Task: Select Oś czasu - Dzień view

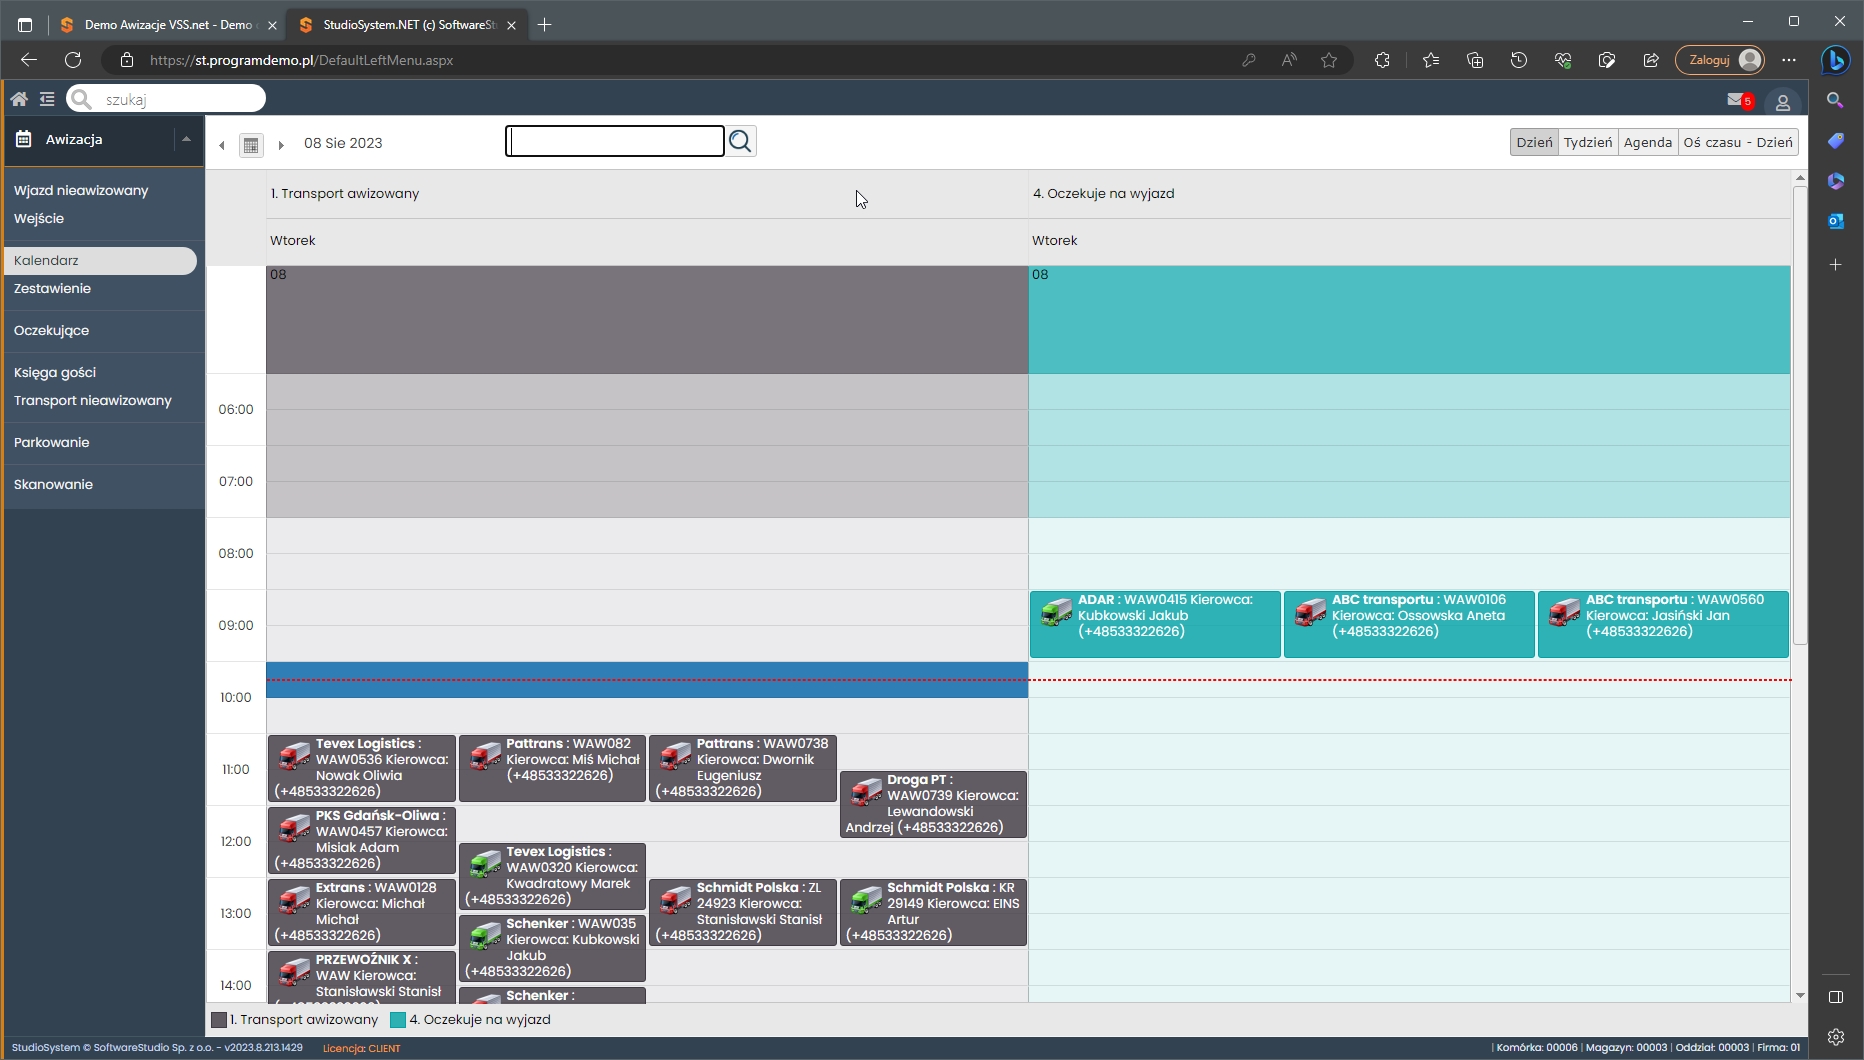Action: pyautogui.click(x=1737, y=142)
